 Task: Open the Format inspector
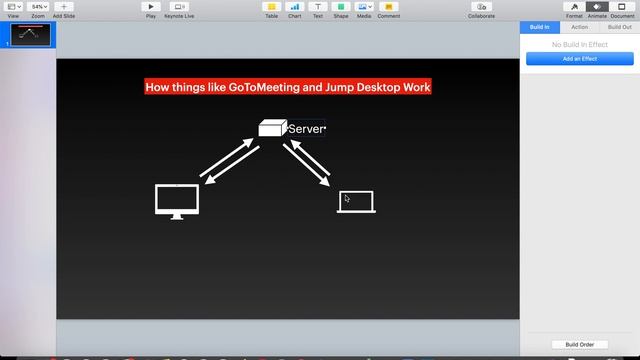coord(574,7)
